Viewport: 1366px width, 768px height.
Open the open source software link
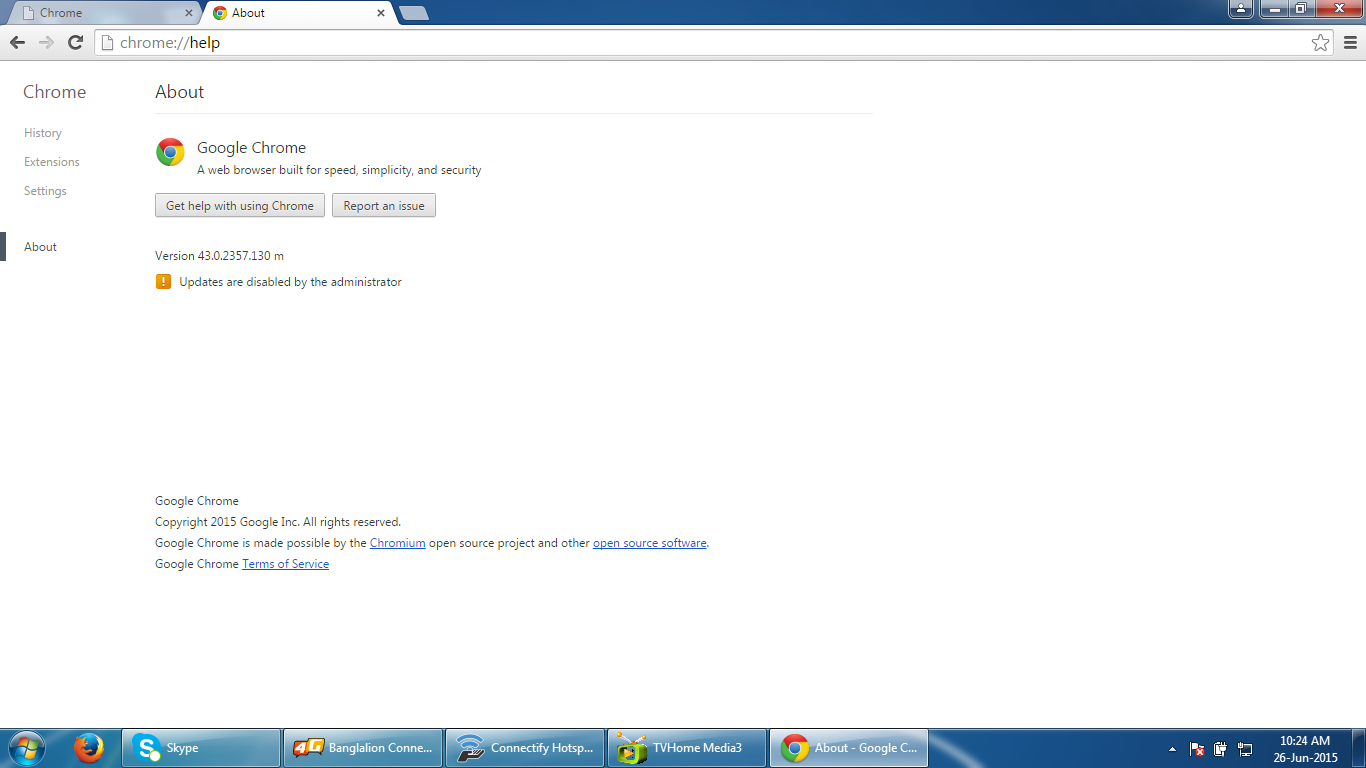(x=650, y=543)
